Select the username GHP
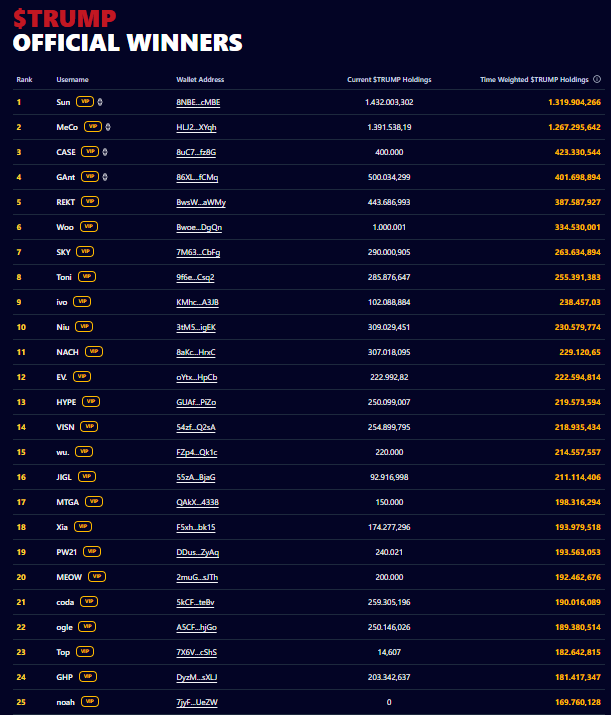611x715 pixels. [64, 677]
